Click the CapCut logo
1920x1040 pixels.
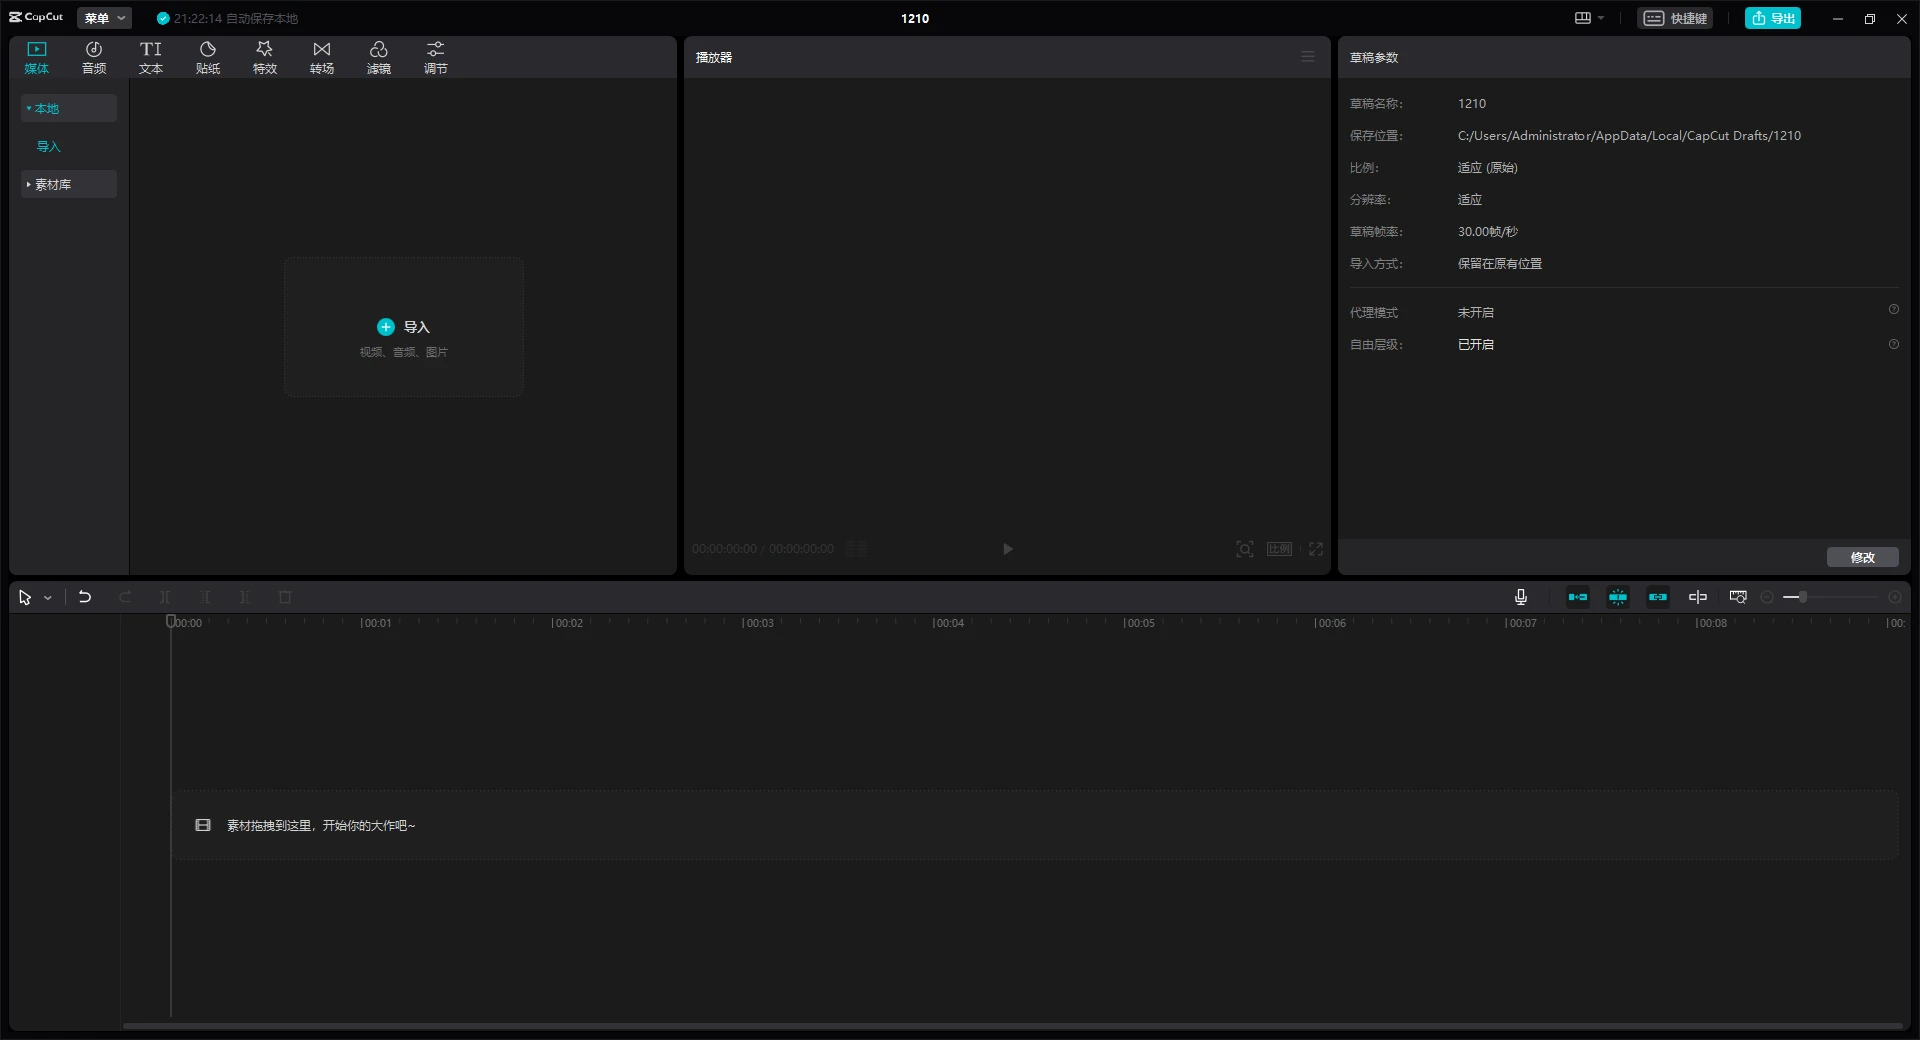pyautogui.click(x=37, y=17)
